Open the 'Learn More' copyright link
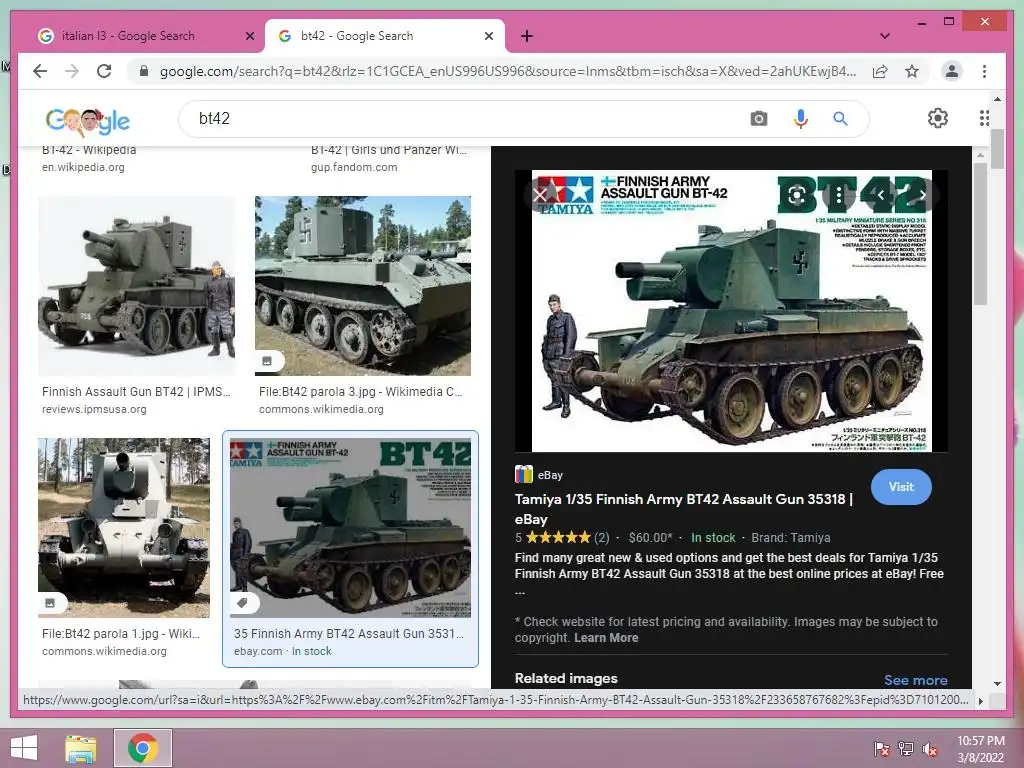1024x768 pixels. (607, 637)
